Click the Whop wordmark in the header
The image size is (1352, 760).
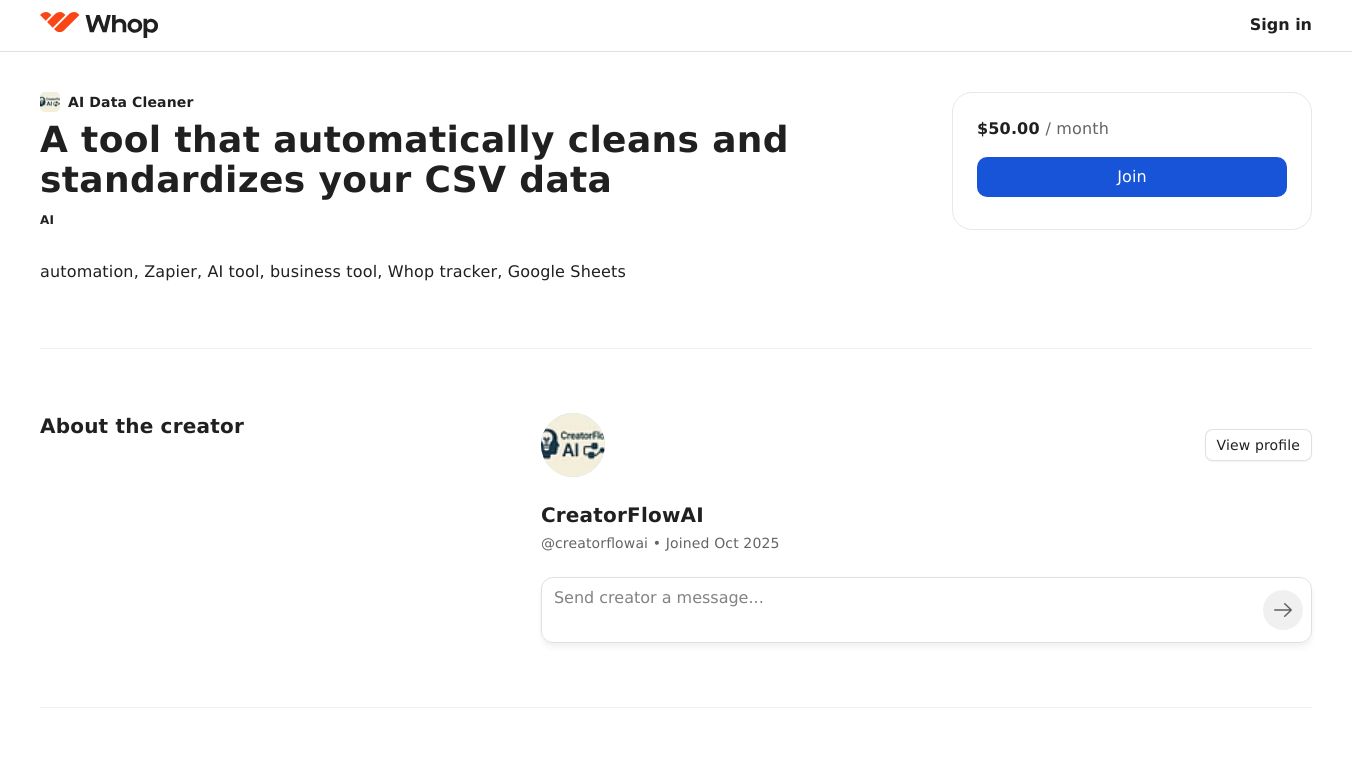(122, 24)
